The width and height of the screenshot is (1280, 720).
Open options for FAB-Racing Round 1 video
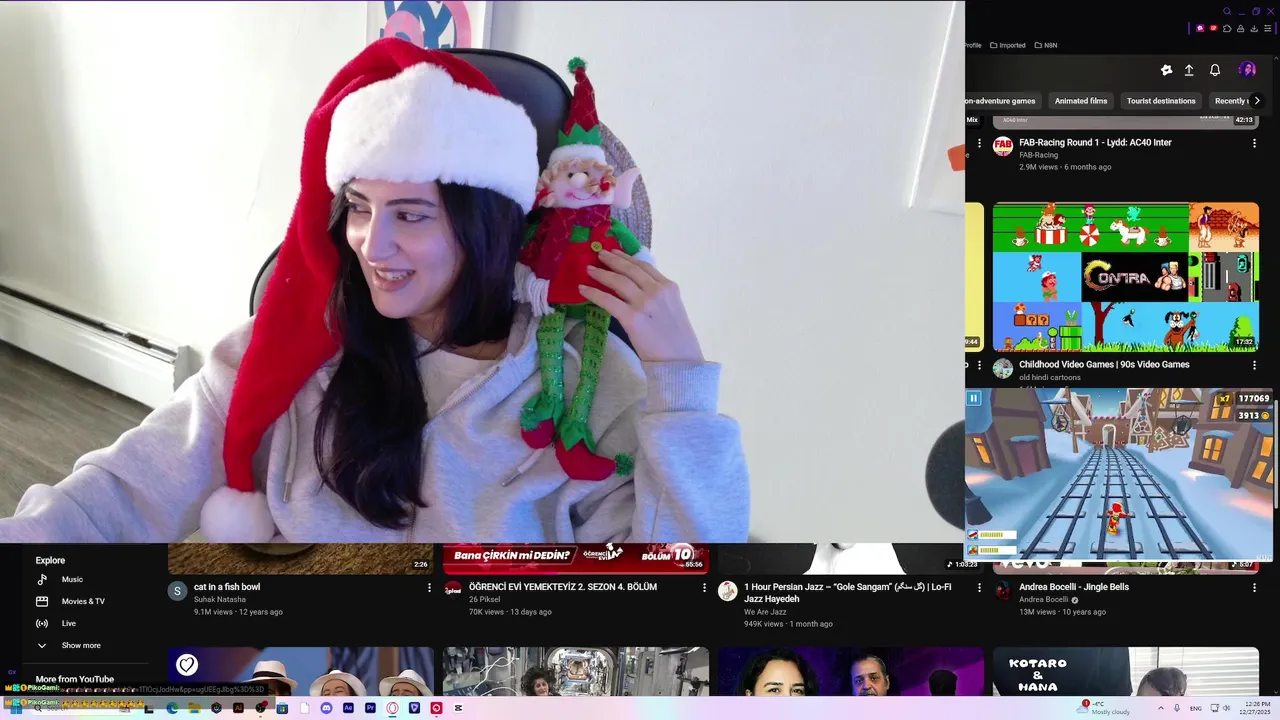coord(1254,143)
